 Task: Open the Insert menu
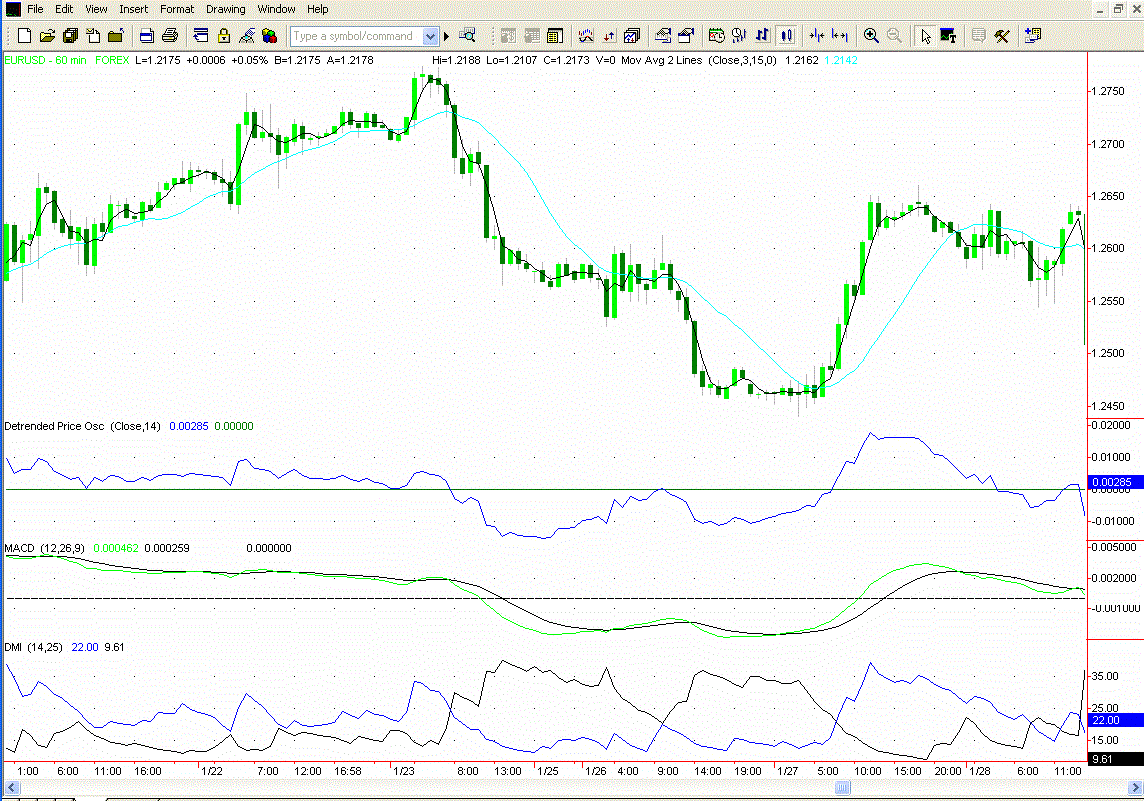click(x=134, y=9)
